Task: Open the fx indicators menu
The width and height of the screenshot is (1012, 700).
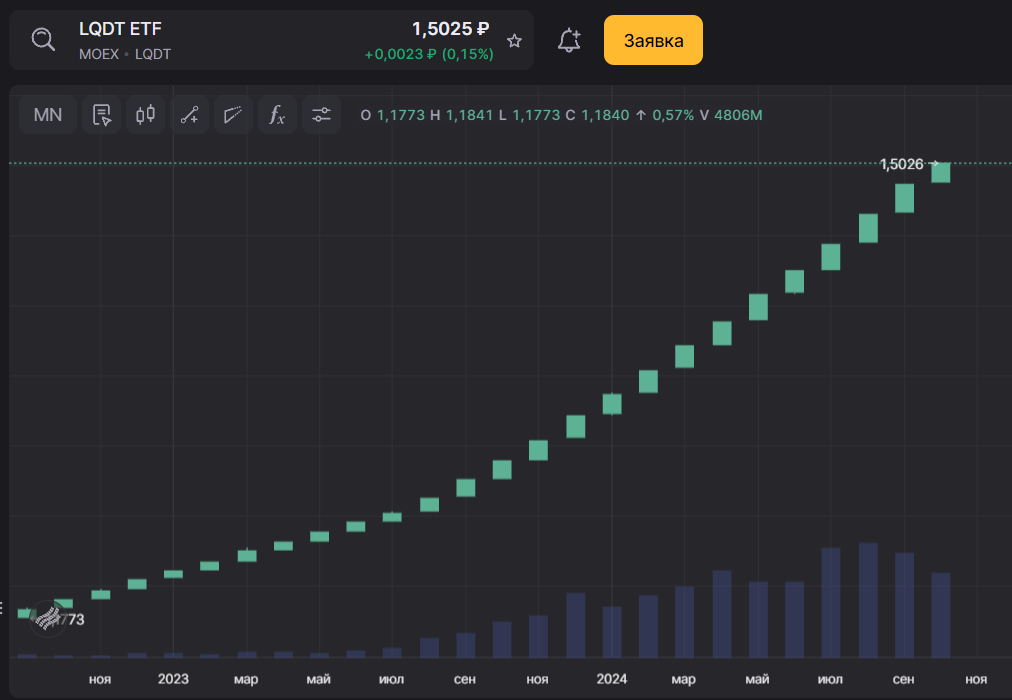Action: [x=277, y=115]
